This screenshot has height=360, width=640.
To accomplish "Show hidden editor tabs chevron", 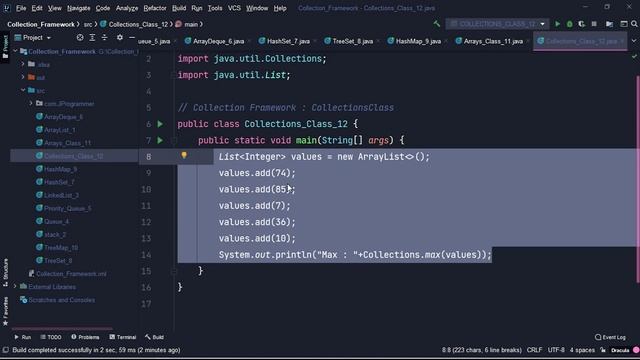I will [x=634, y=41].
